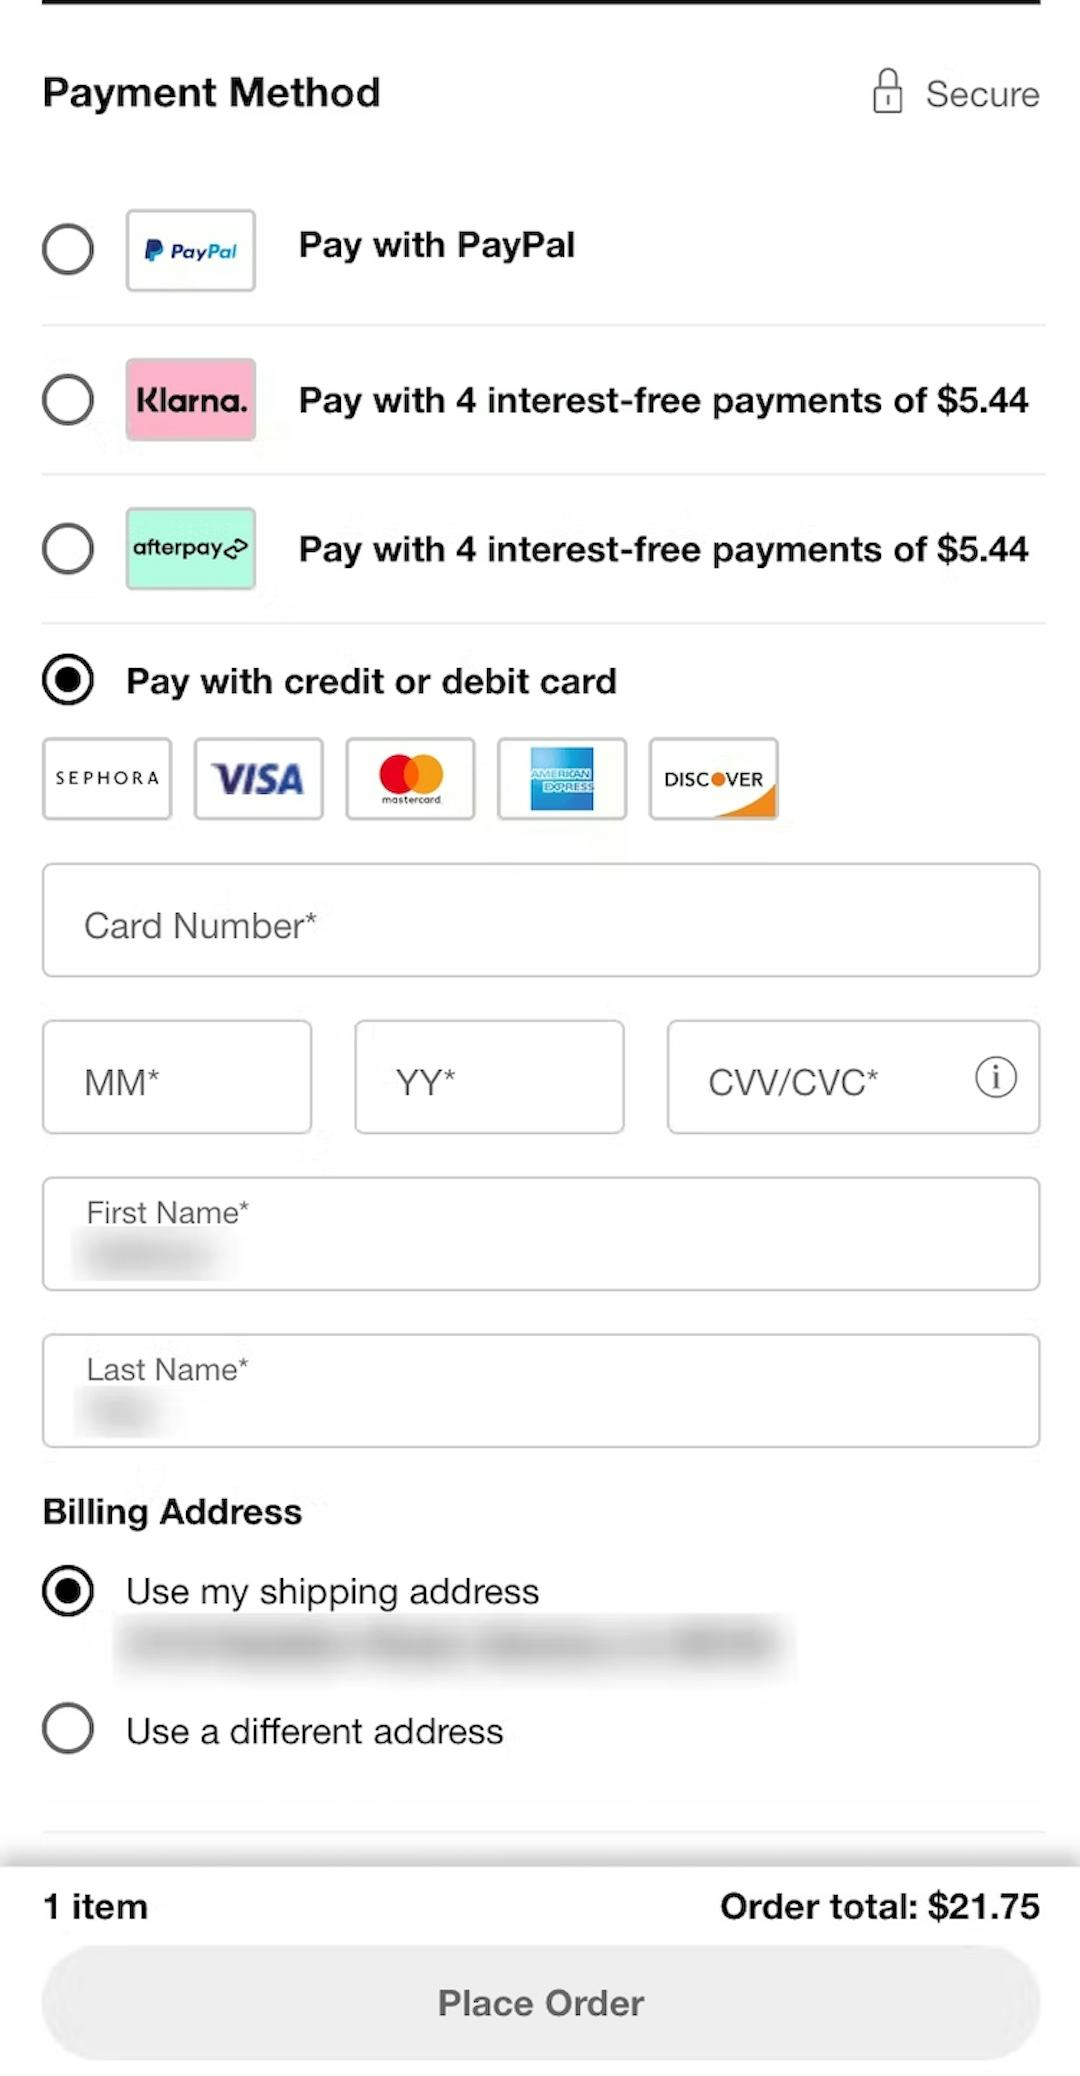Image resolution: width=1080 pixels, height=2076 pixels.
Task: Select the Pay with PayPal option
Action: pos(68,250)
